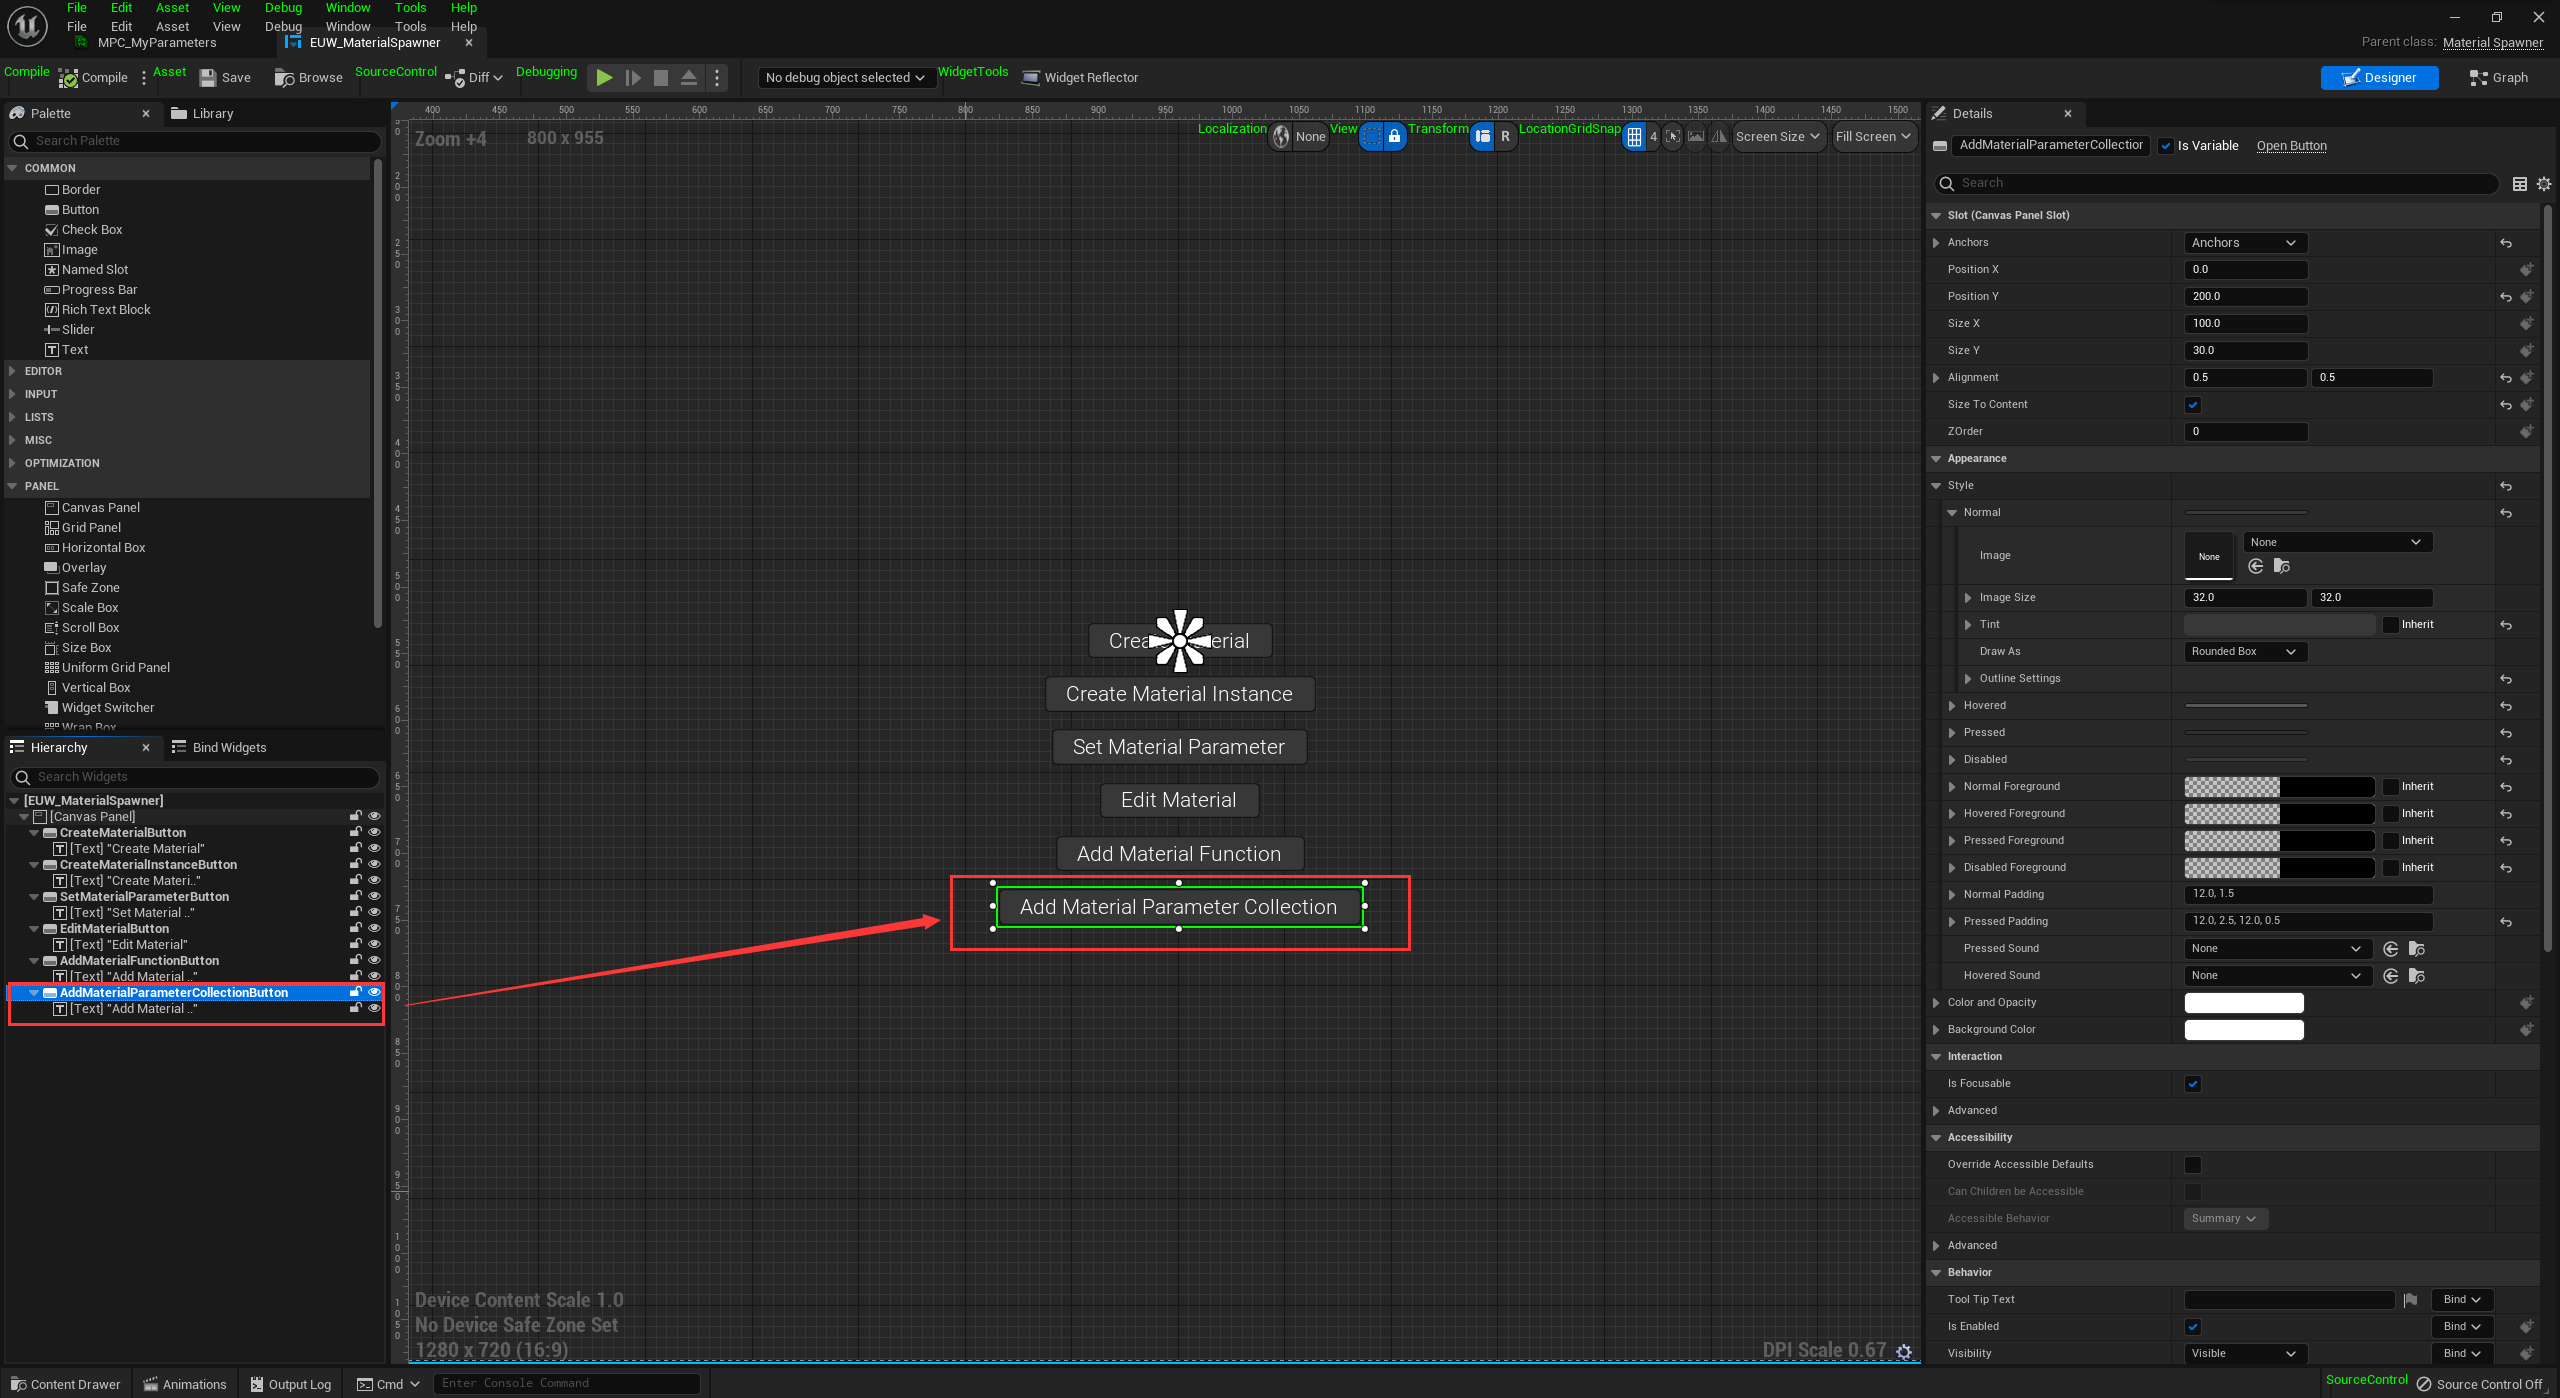Click the Compile toolbar icon

(x=69, y=78)
